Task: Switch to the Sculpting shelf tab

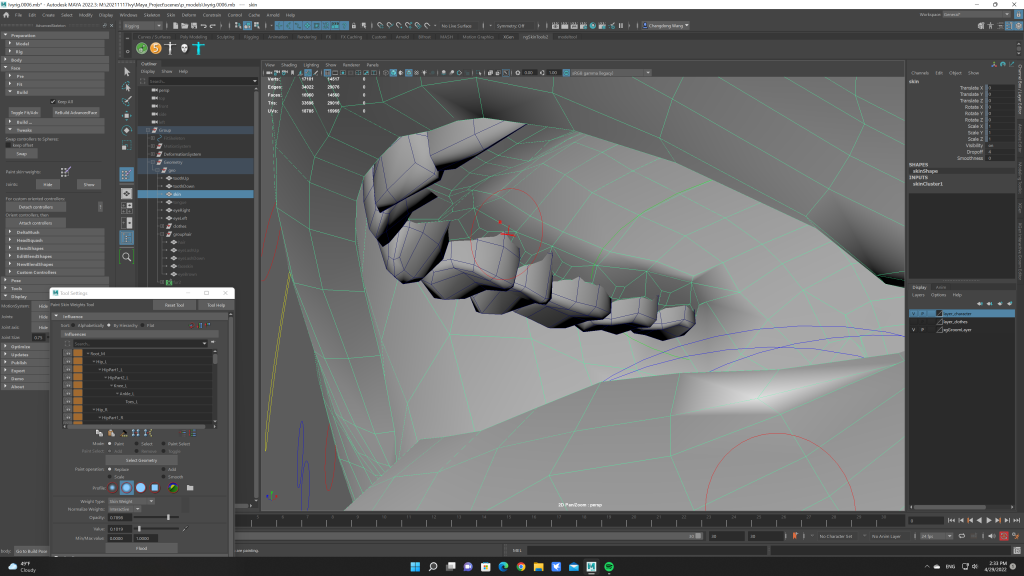Action: coord(225,36)
